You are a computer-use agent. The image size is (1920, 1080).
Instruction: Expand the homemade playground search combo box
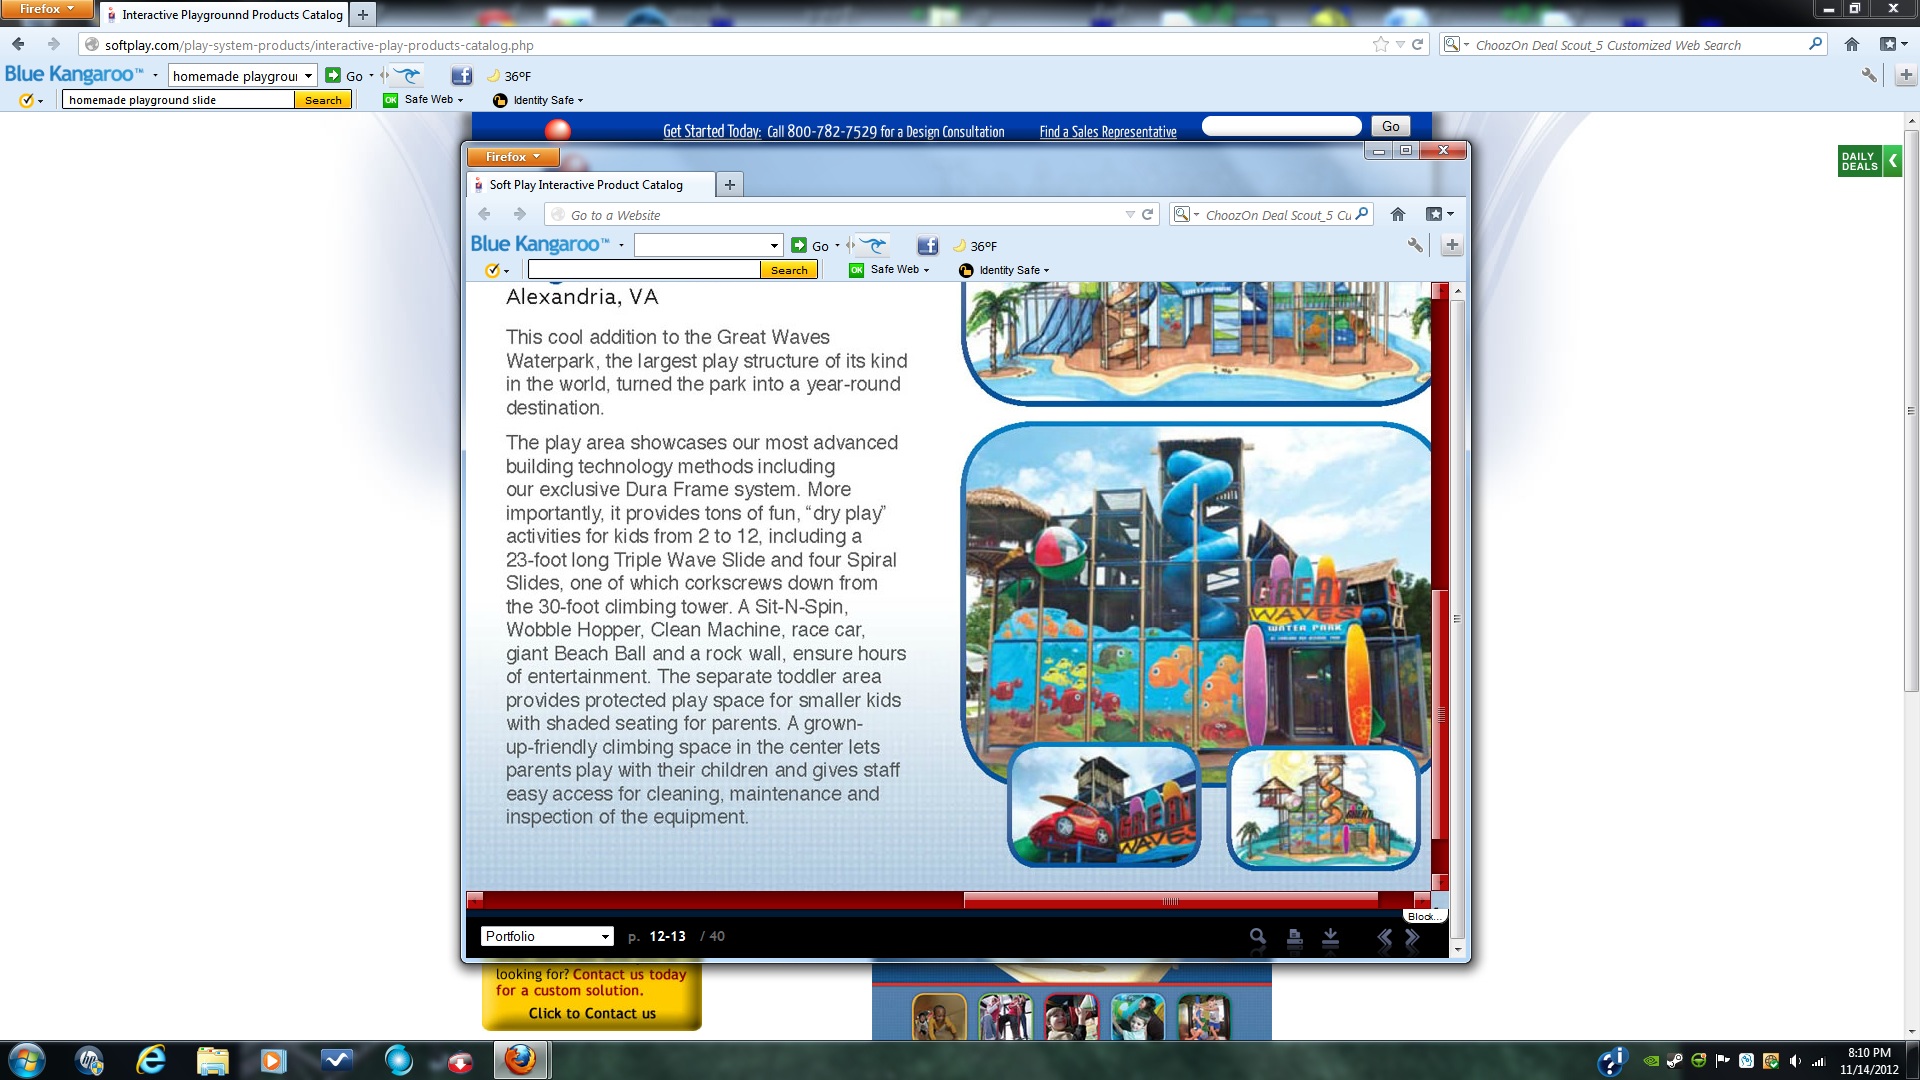pos(308,76)
